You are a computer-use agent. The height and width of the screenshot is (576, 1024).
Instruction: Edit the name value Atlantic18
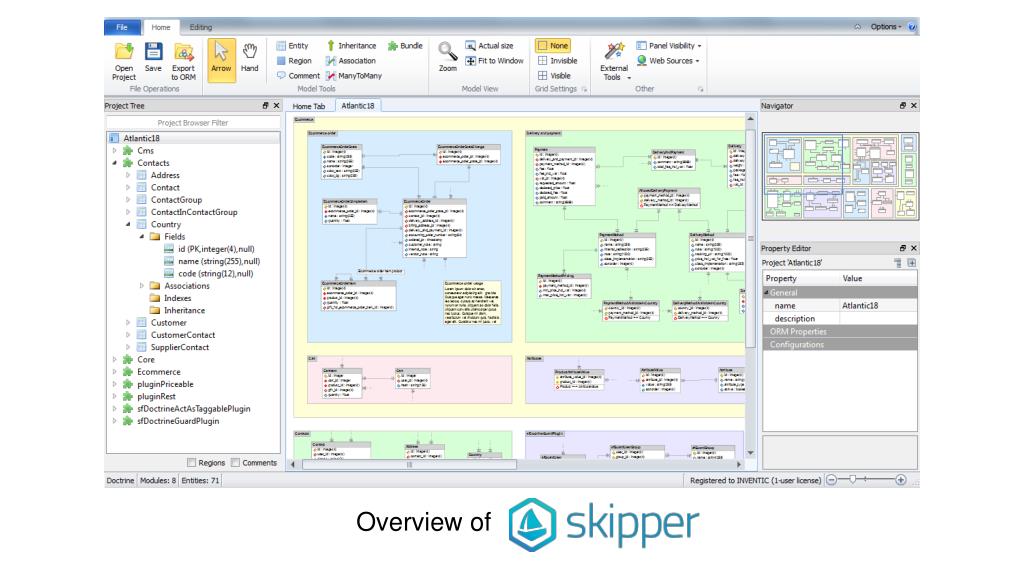point(878,306)
